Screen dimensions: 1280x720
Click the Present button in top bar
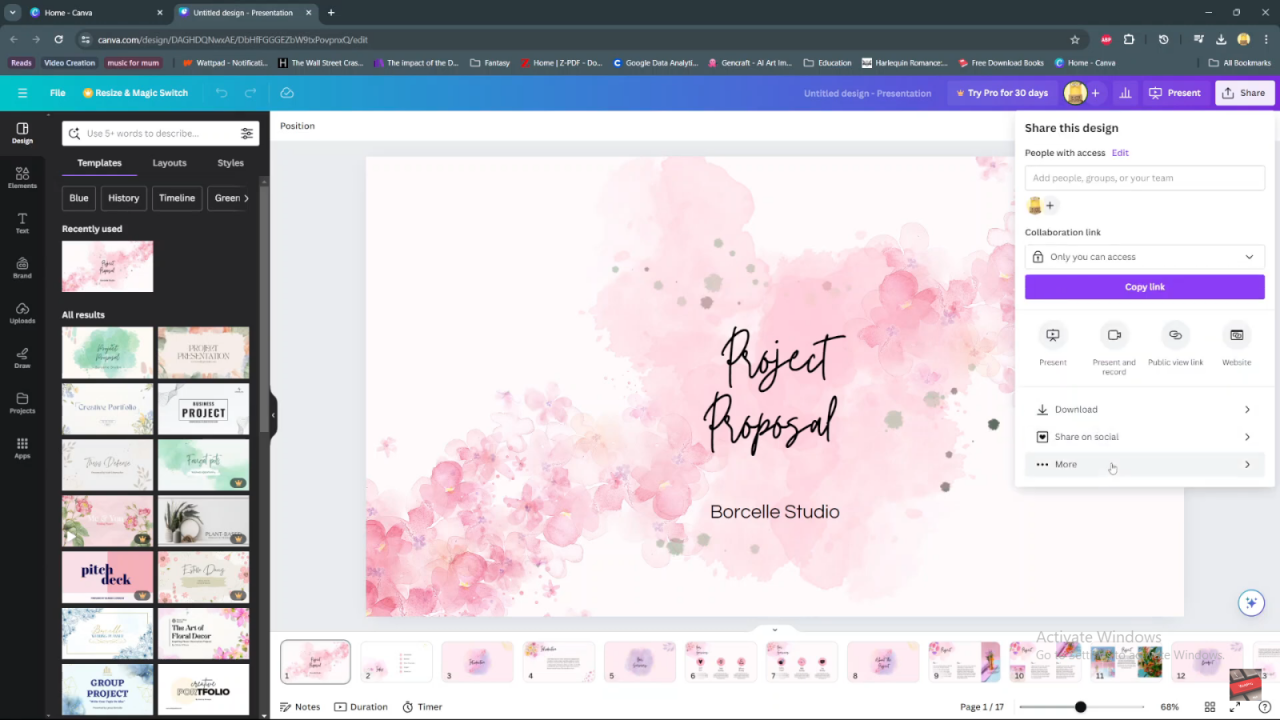pyautogui.click(x=1175, y=93)
